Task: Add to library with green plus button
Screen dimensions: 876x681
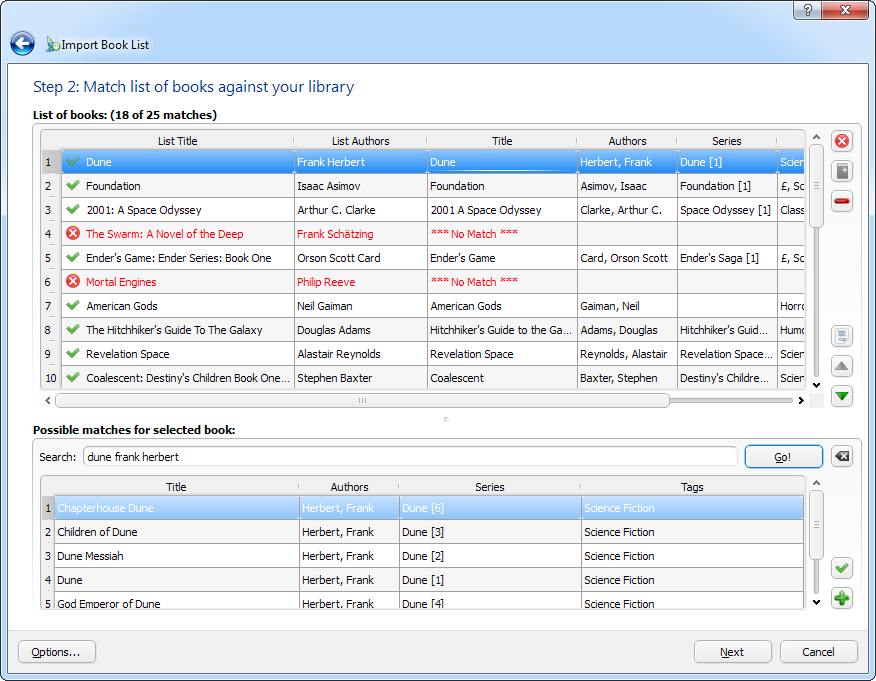Action: 842,598
